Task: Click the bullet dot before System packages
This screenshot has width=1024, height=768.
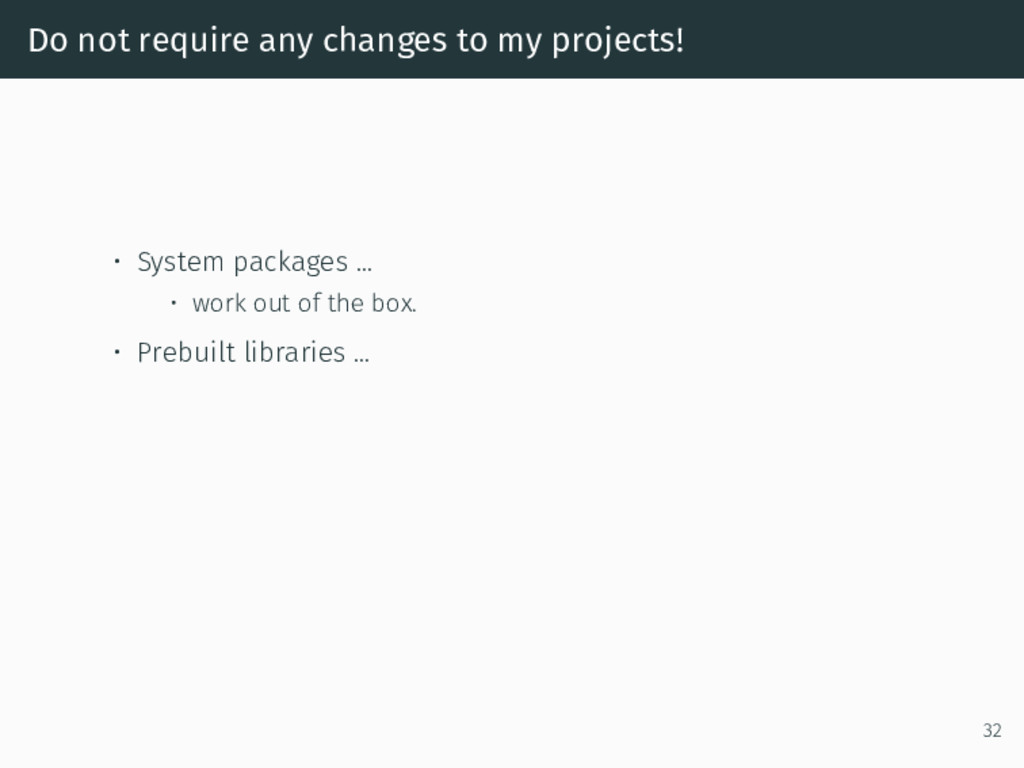Action: (117, 262)
